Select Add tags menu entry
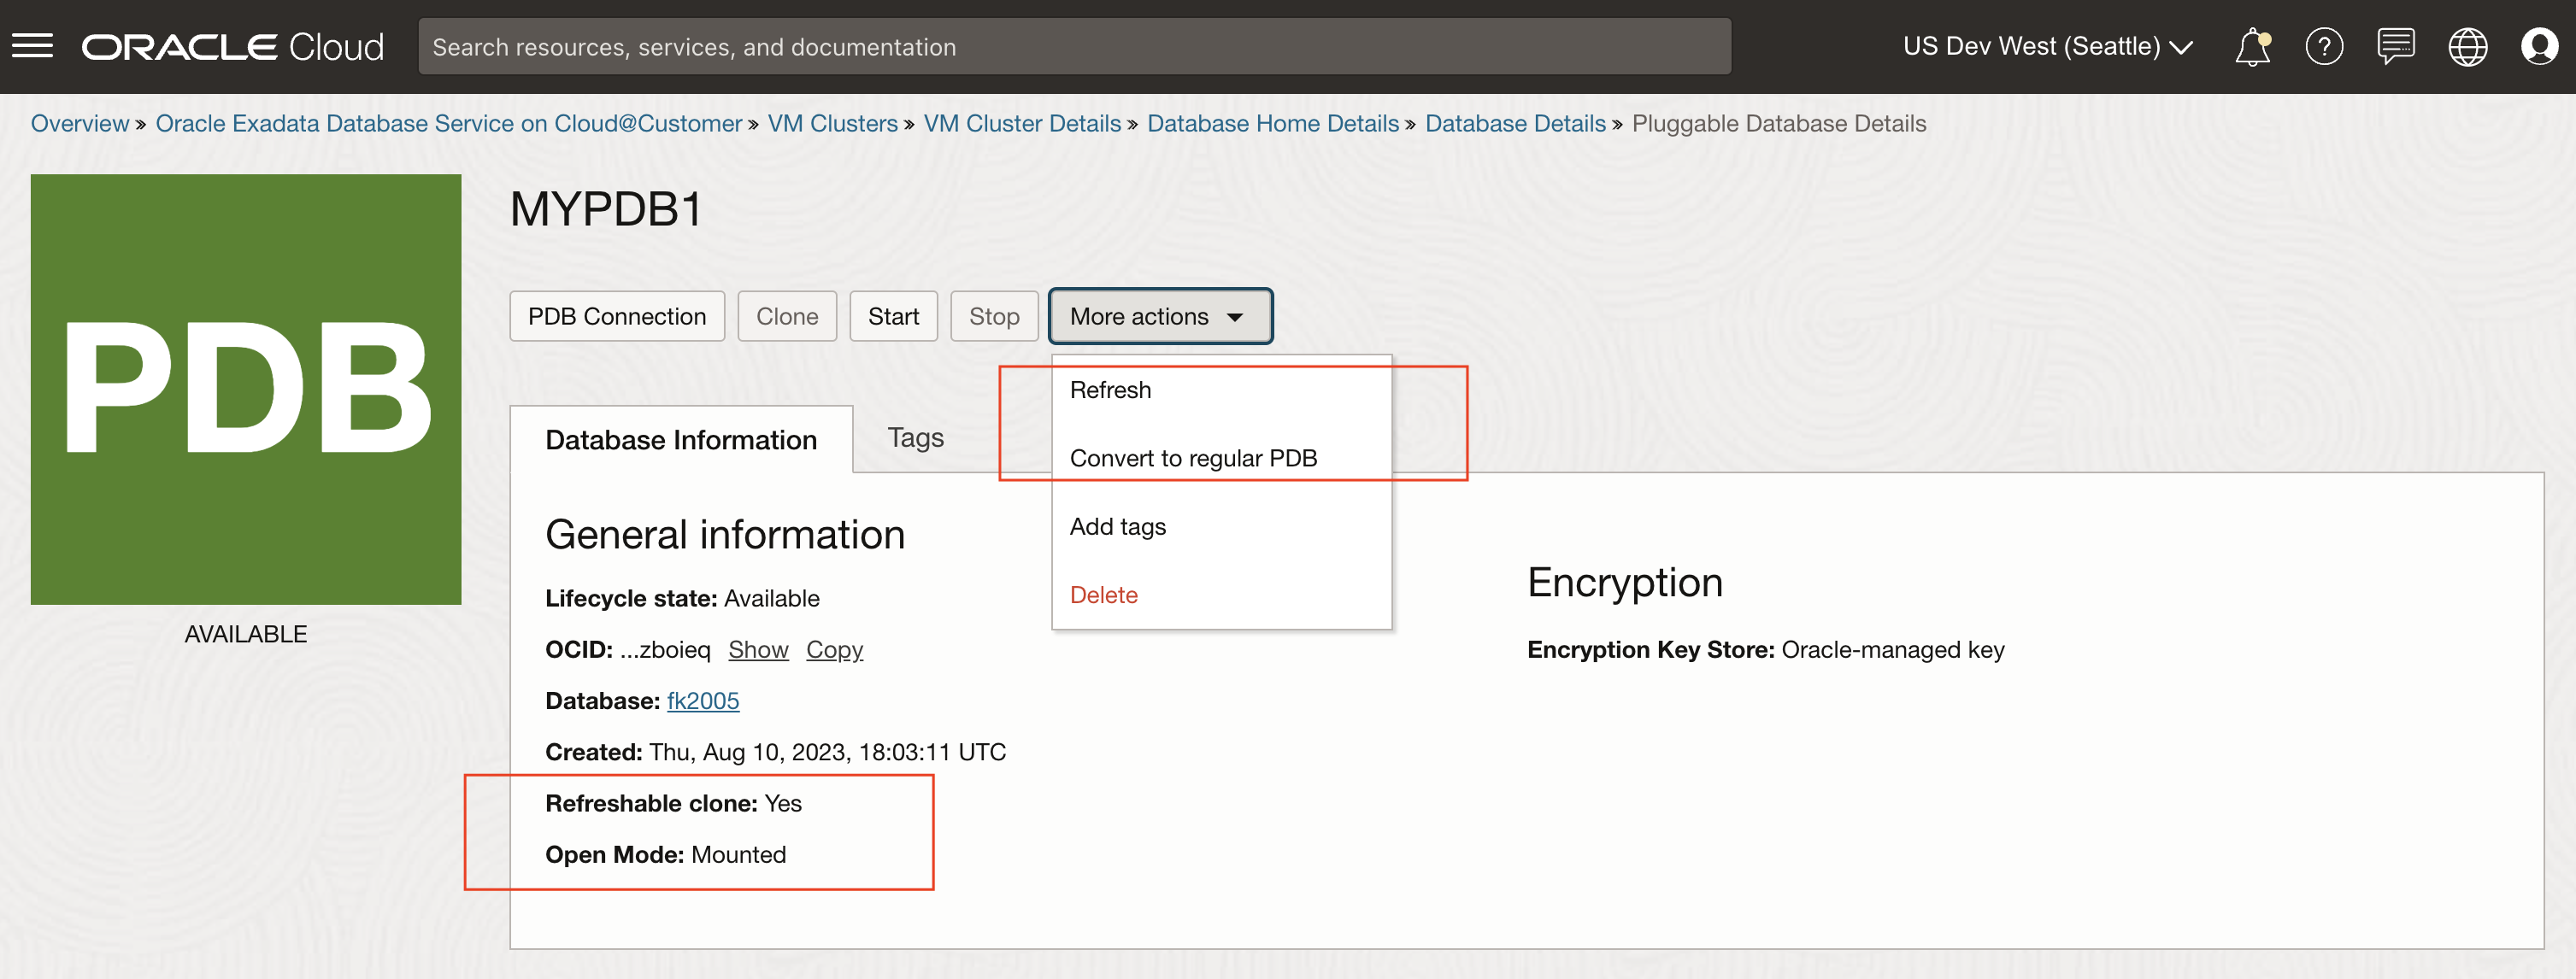Image resolution: width=2576 pixels, height=979 pixels. click(1117, 526)
